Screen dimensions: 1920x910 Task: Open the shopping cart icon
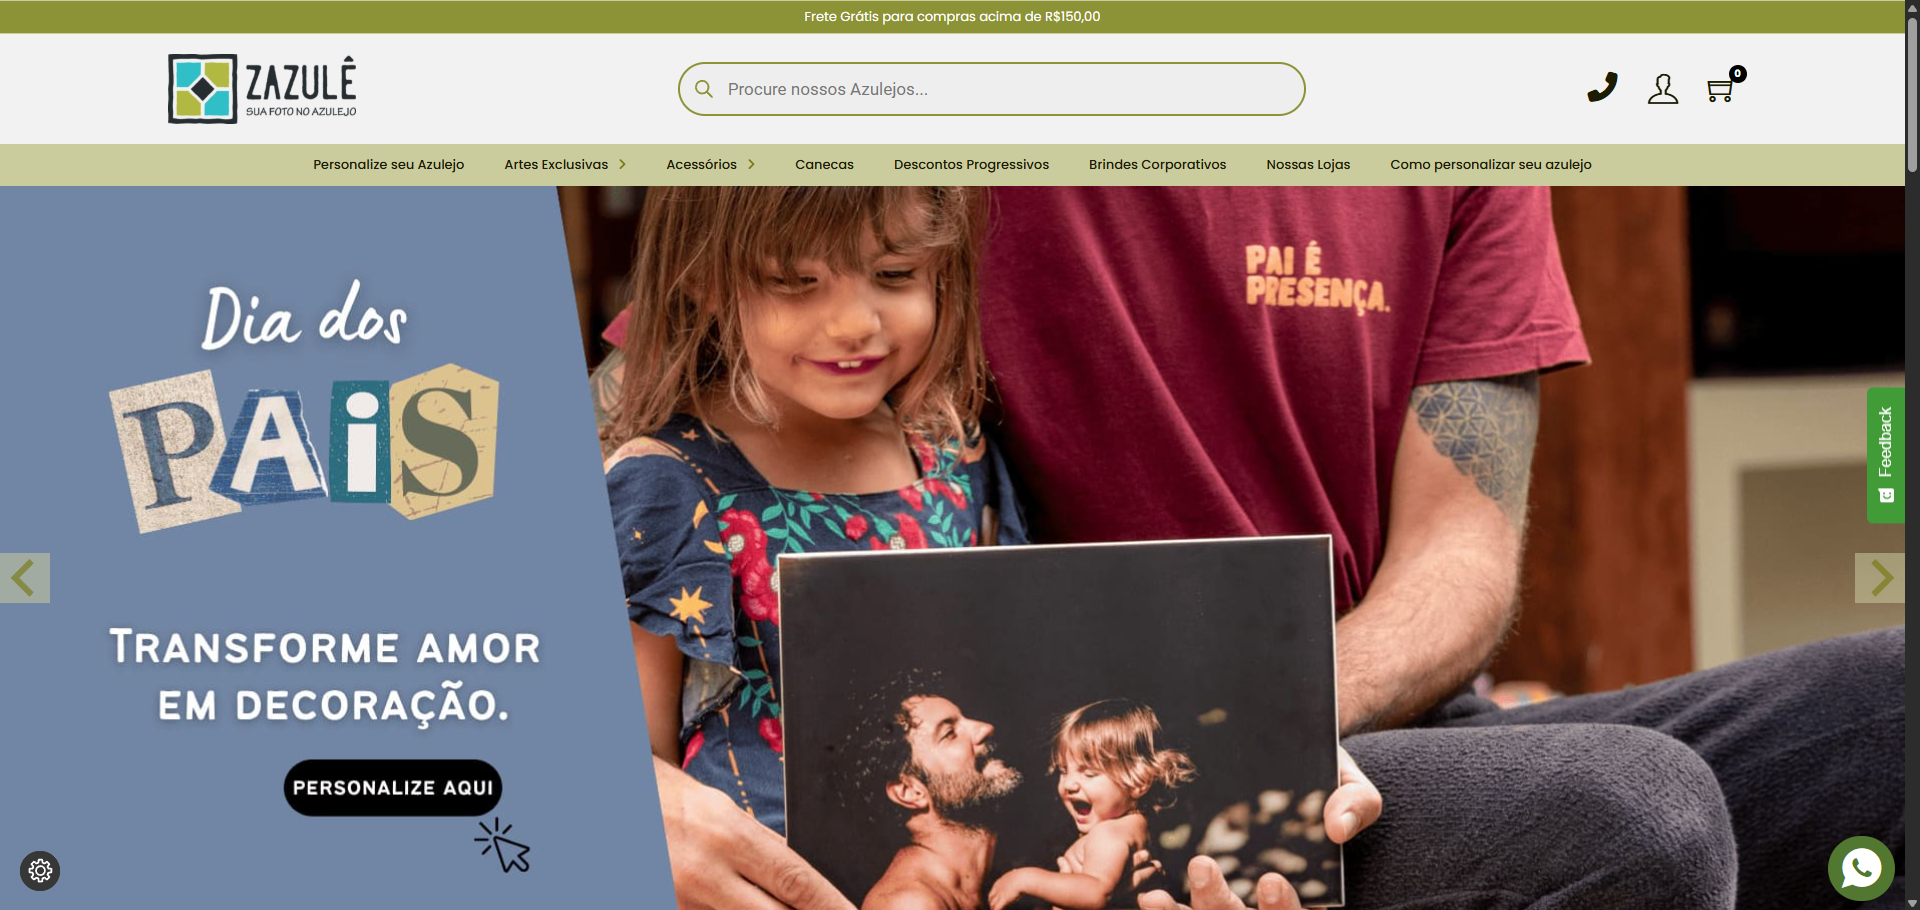tap(1723, 86)
